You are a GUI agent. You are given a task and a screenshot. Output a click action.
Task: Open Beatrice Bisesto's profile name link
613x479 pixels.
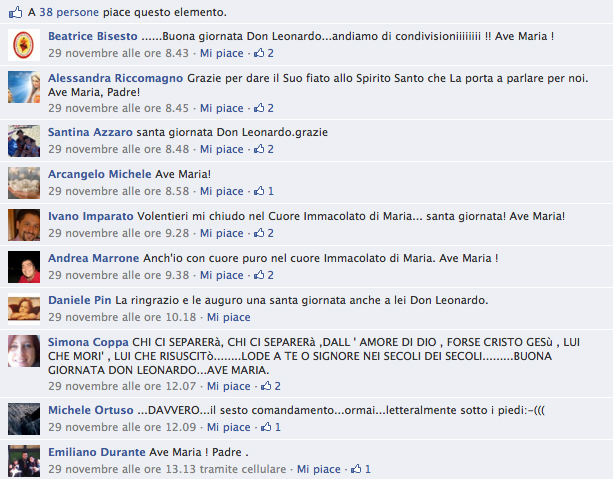[93, 36]
